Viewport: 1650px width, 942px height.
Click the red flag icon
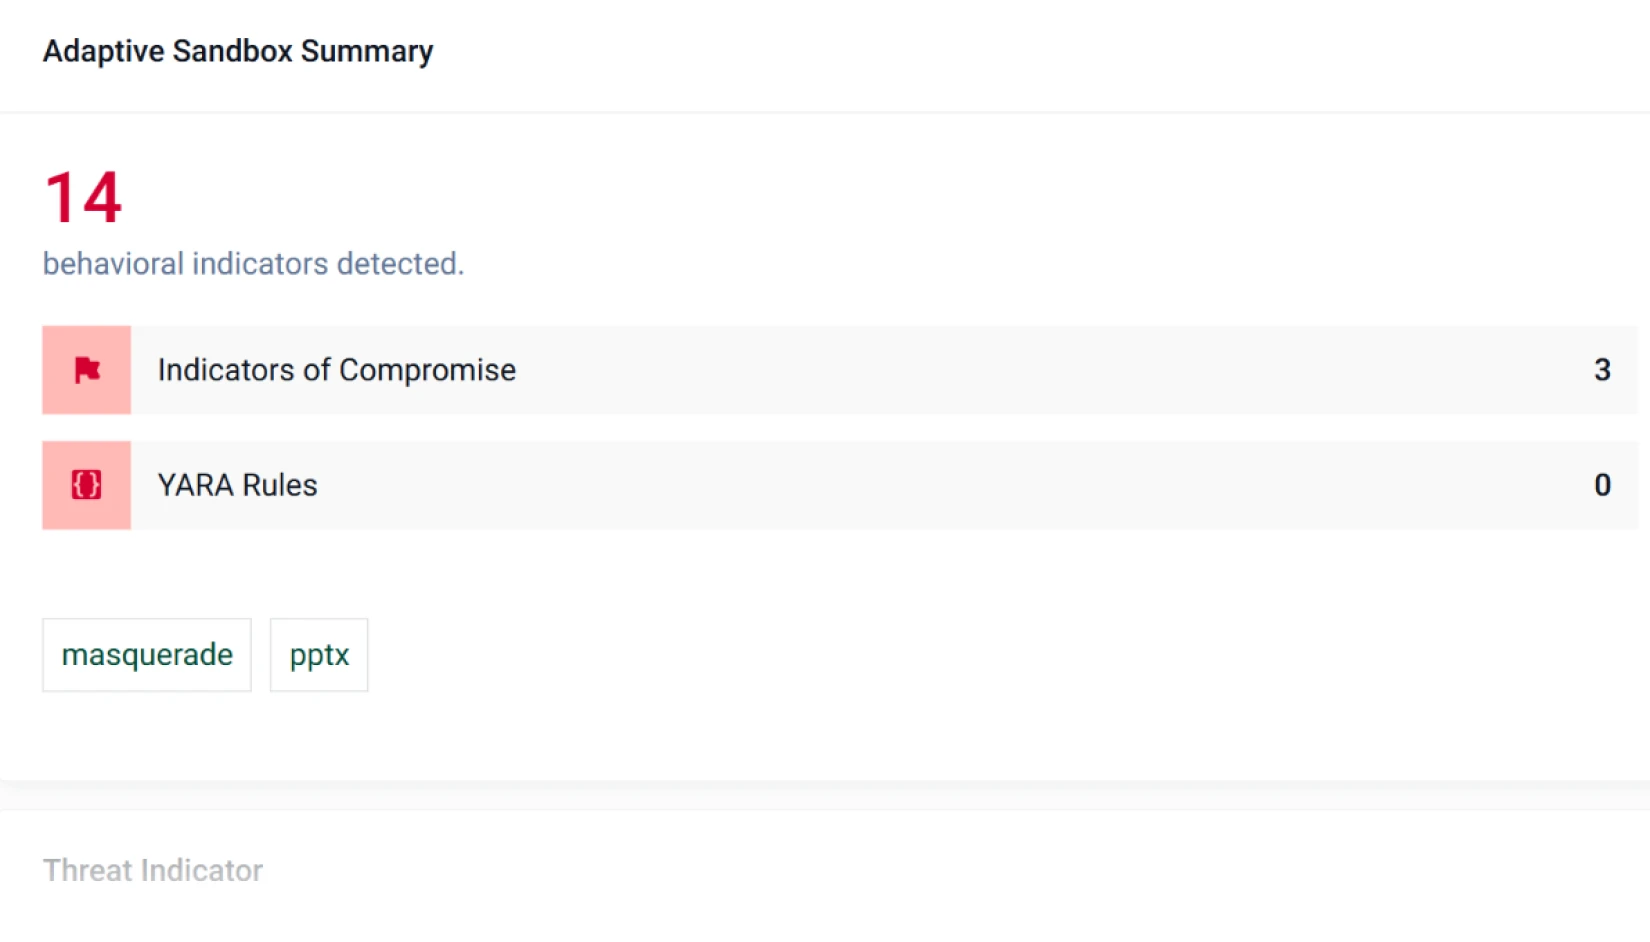click(x=87, y=370)
